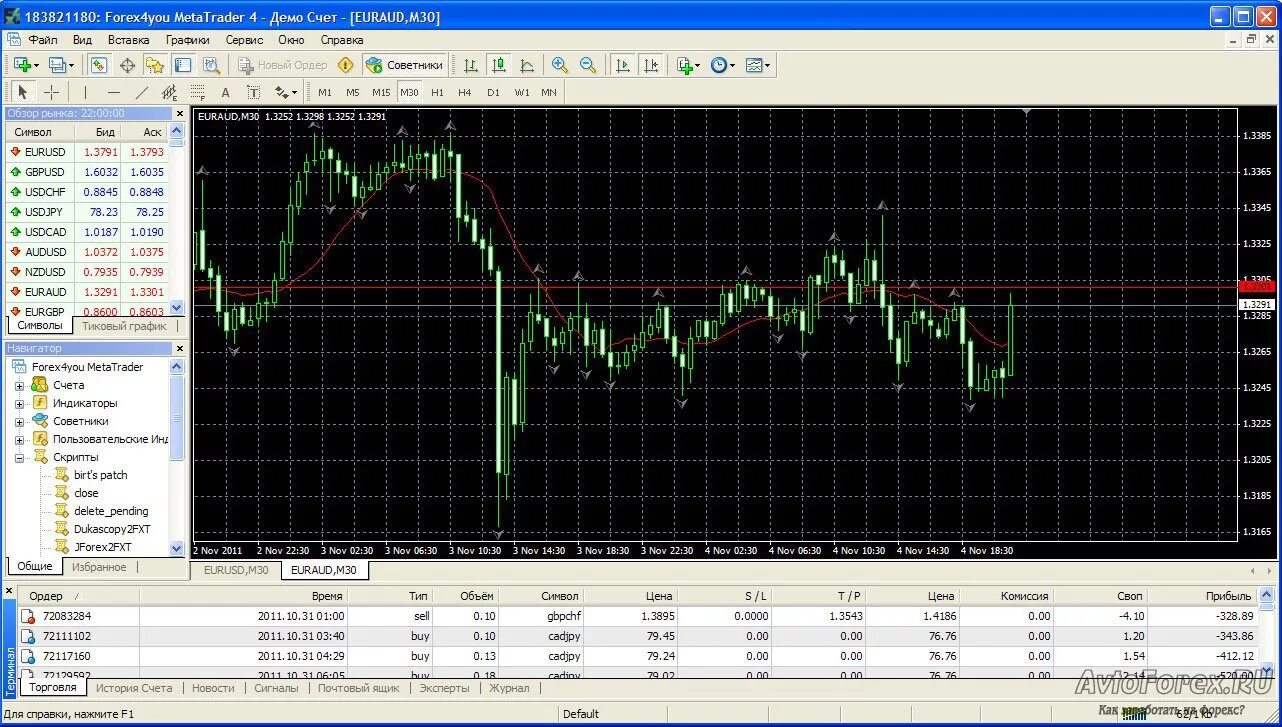Click the Zoom Out magnifier icon
This screenshot has height=727, width=1282.
click(588, 65)
